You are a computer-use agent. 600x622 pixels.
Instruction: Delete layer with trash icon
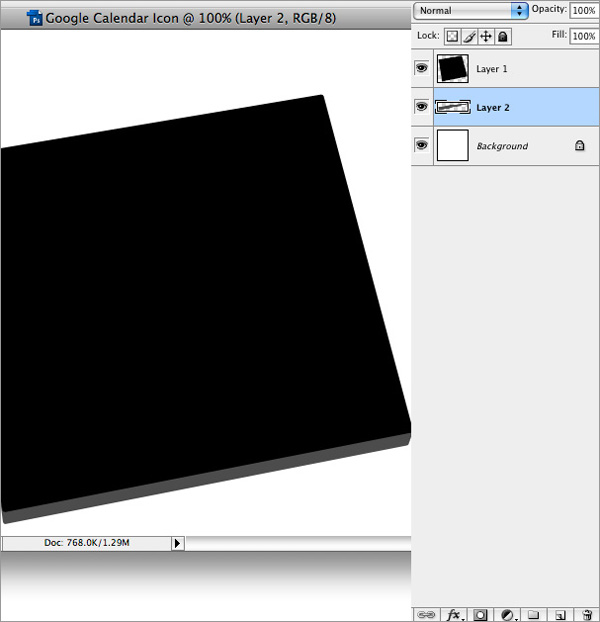click(587, 615)
